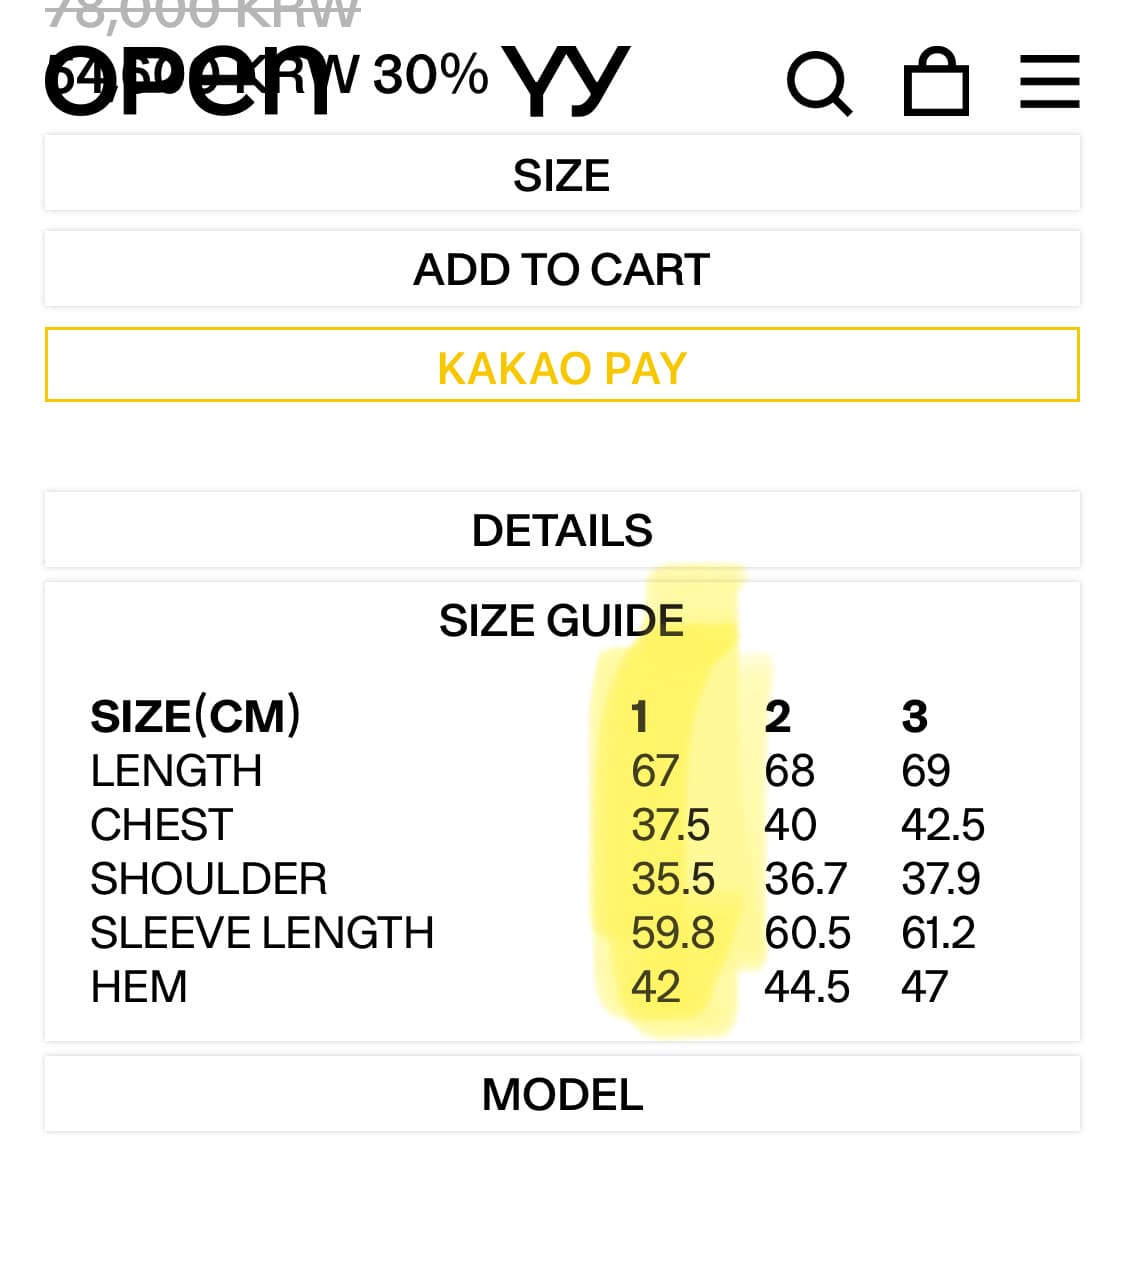Screen dimensions: 1125x1284
Task: Open the shopping bag cart icon
Action: click(936, 82)
